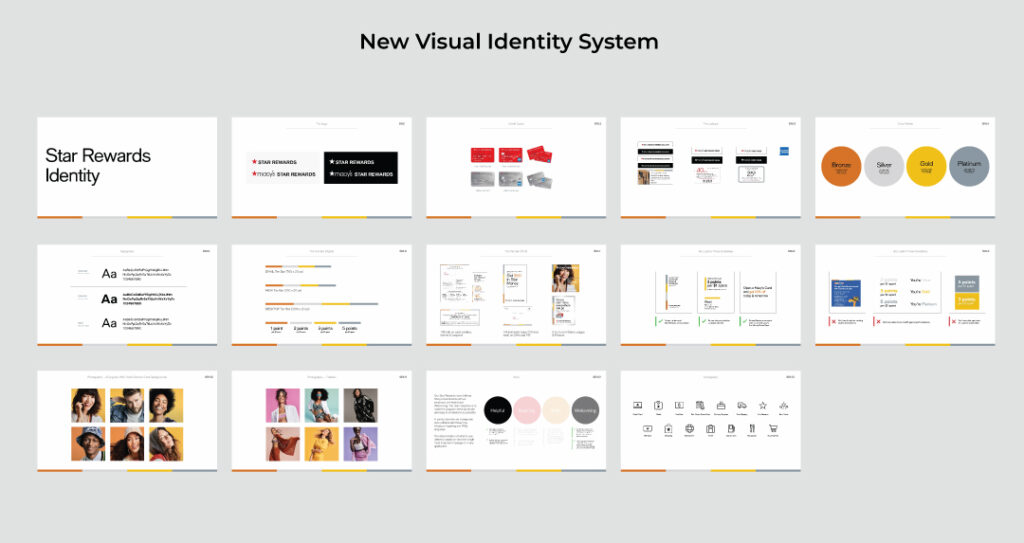Click the pink voice circle

(526, 410)
